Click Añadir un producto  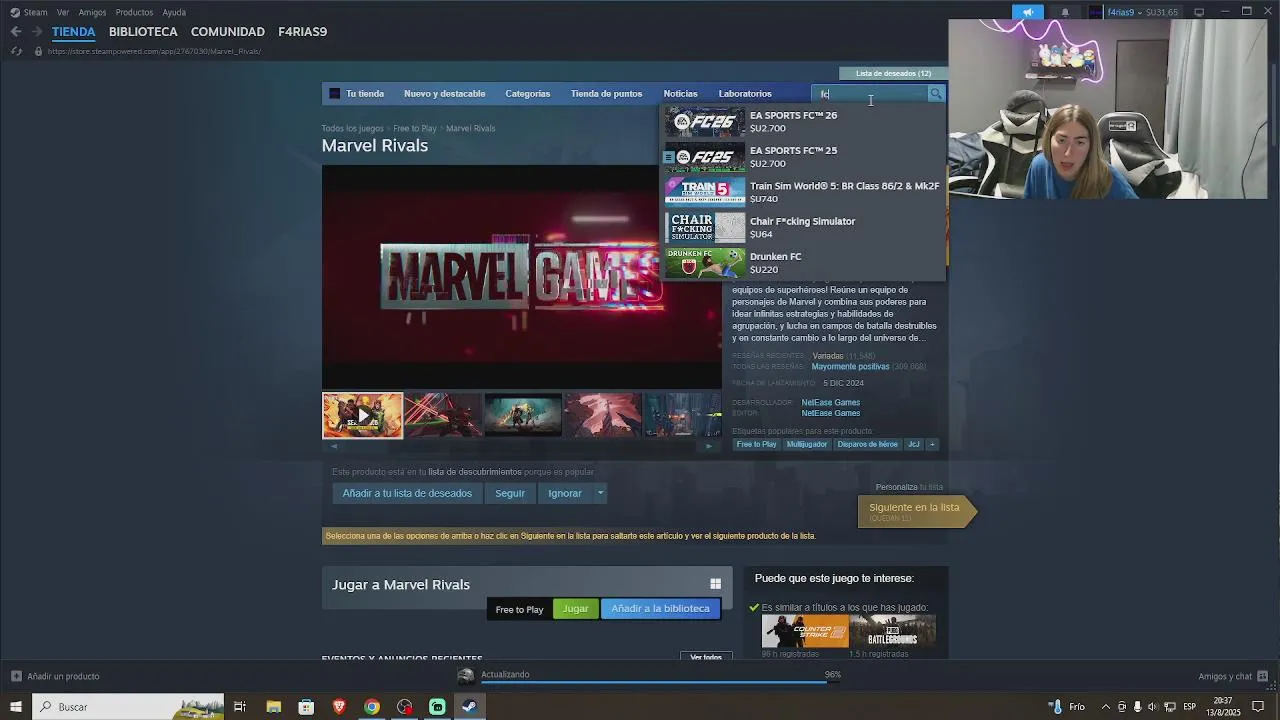point(55,677)
